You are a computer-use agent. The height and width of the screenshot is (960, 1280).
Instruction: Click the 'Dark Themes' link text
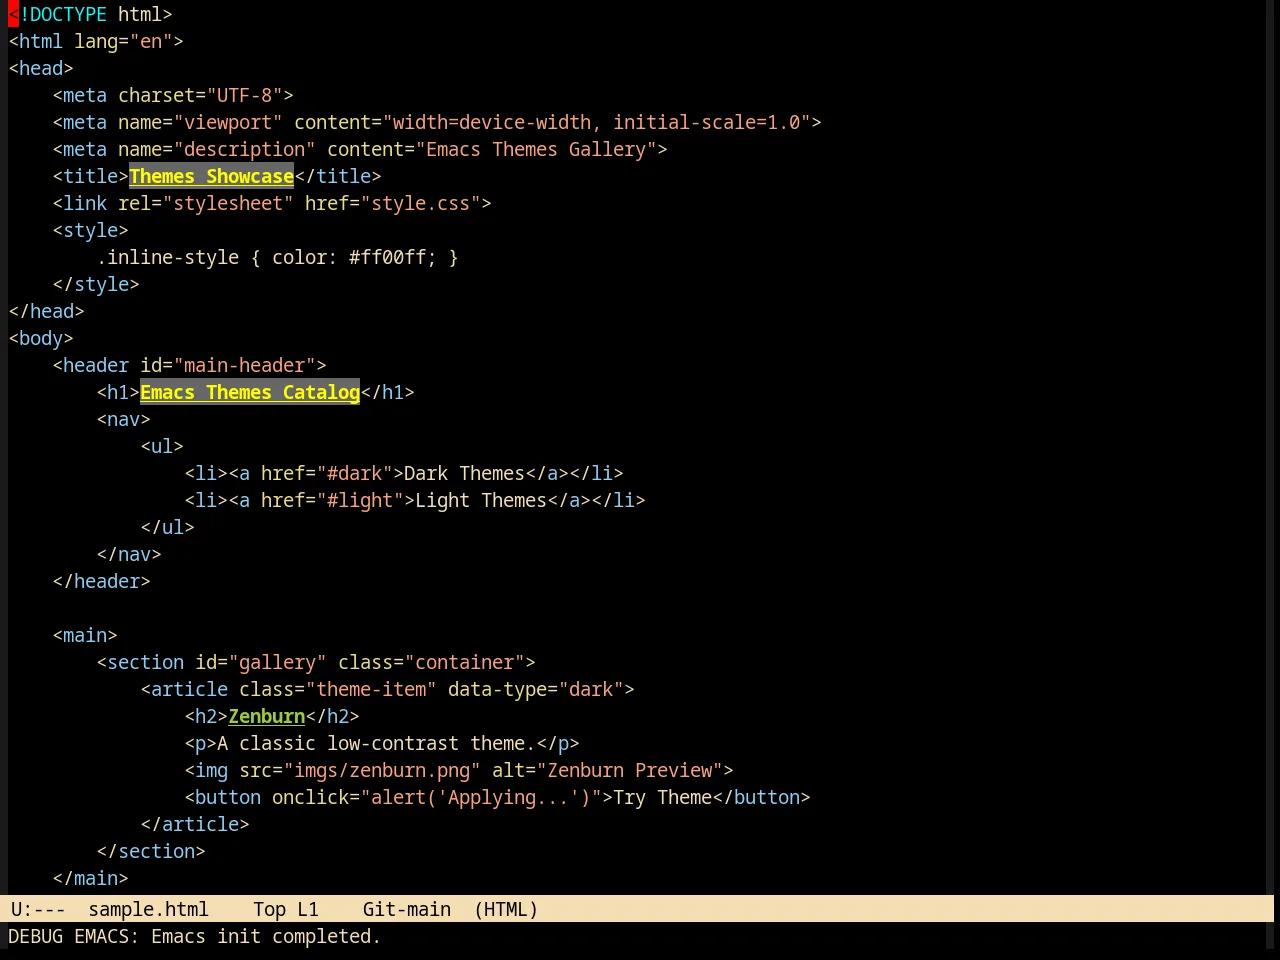point(464,473)
